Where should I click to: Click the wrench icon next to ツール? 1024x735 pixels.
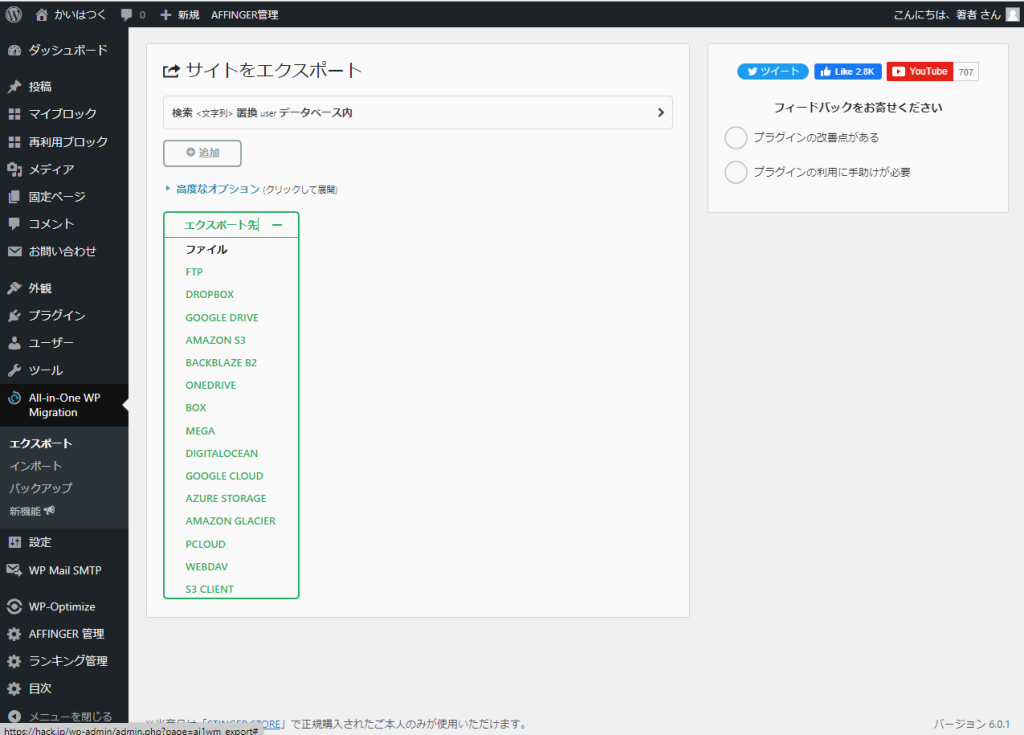pyautogui.click(x=14, y=370)
